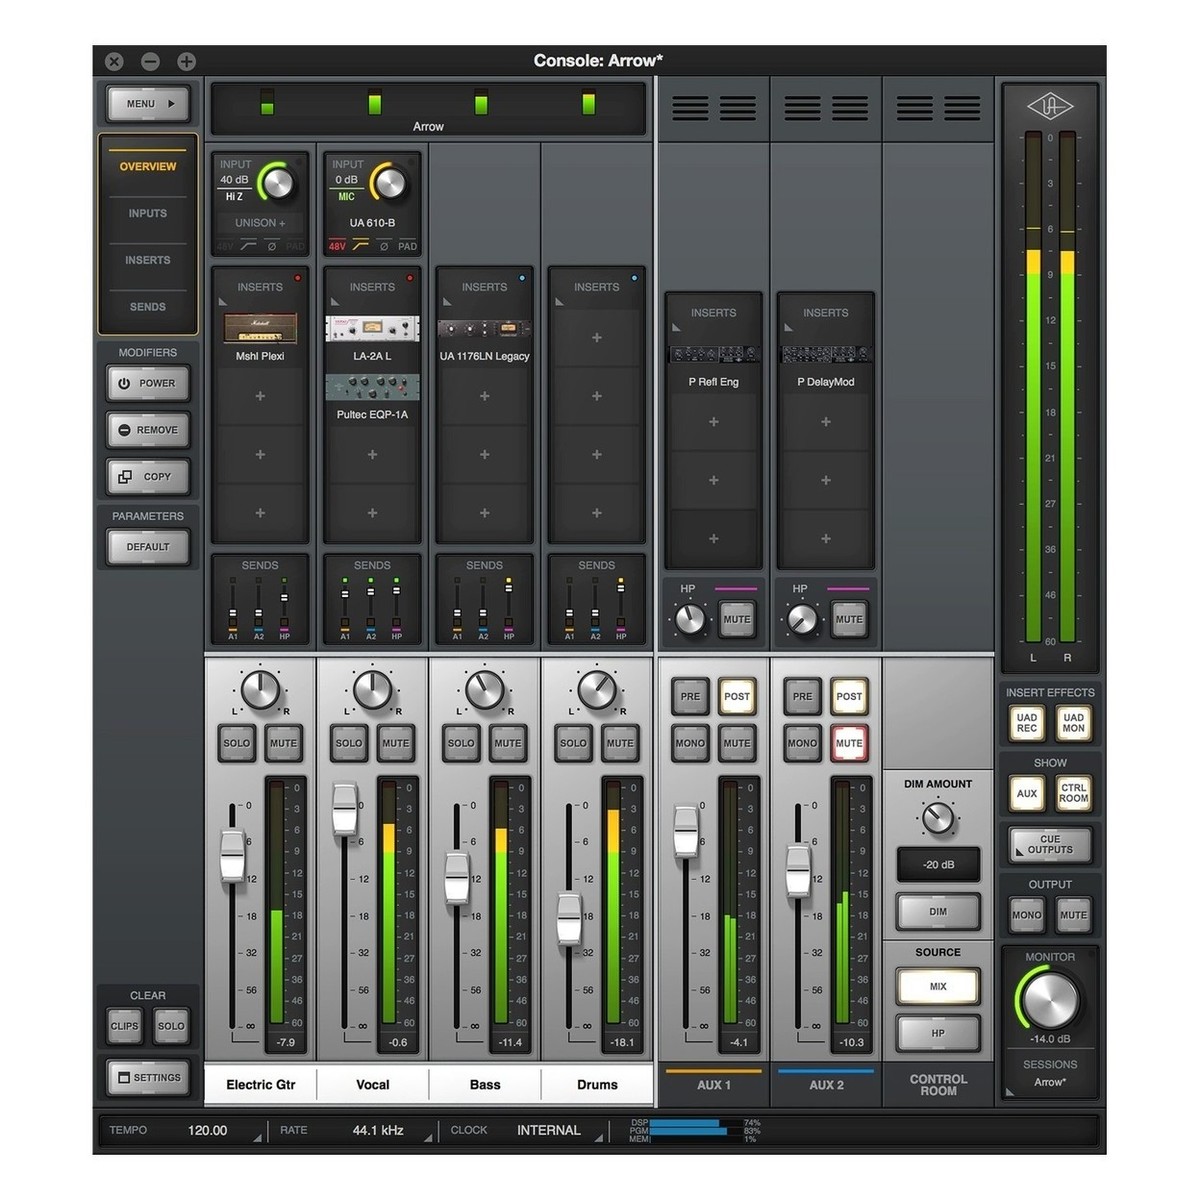Click the COPY modifier button
This screenshot has width=1200, height=1200.
pos(148,477)
